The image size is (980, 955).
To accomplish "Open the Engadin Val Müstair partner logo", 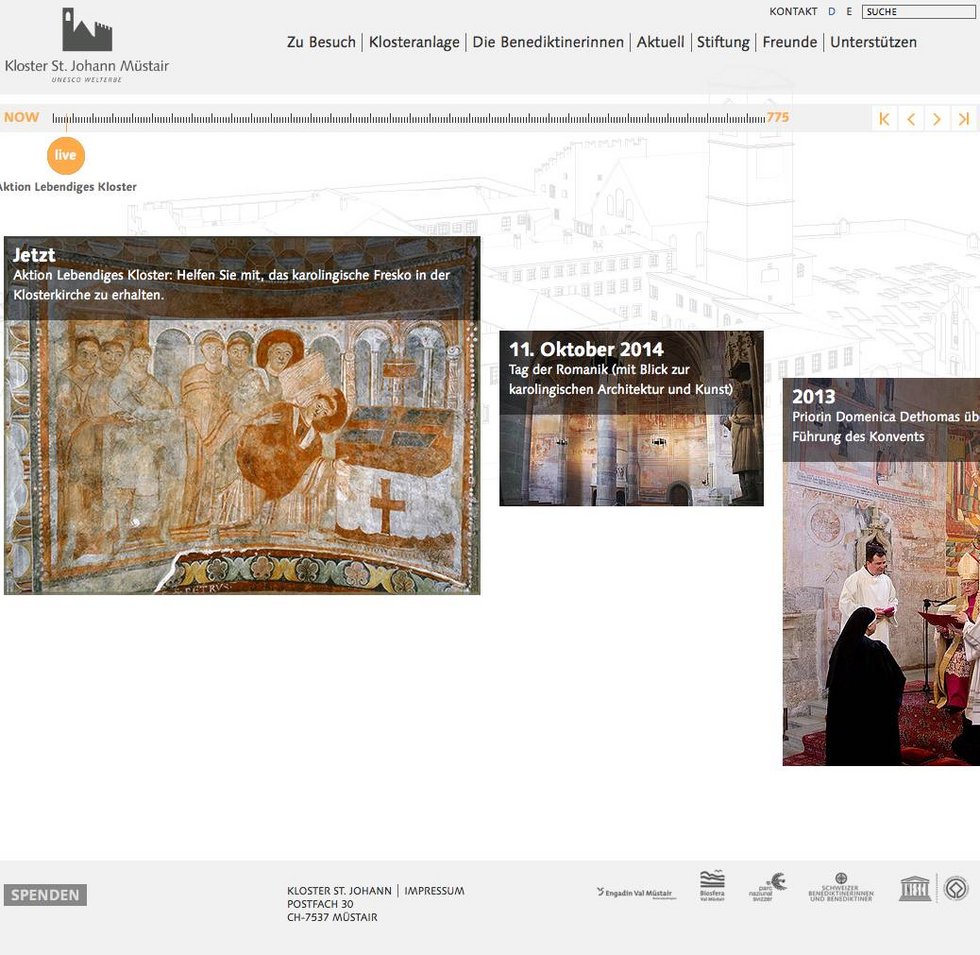I will point(636,893).
